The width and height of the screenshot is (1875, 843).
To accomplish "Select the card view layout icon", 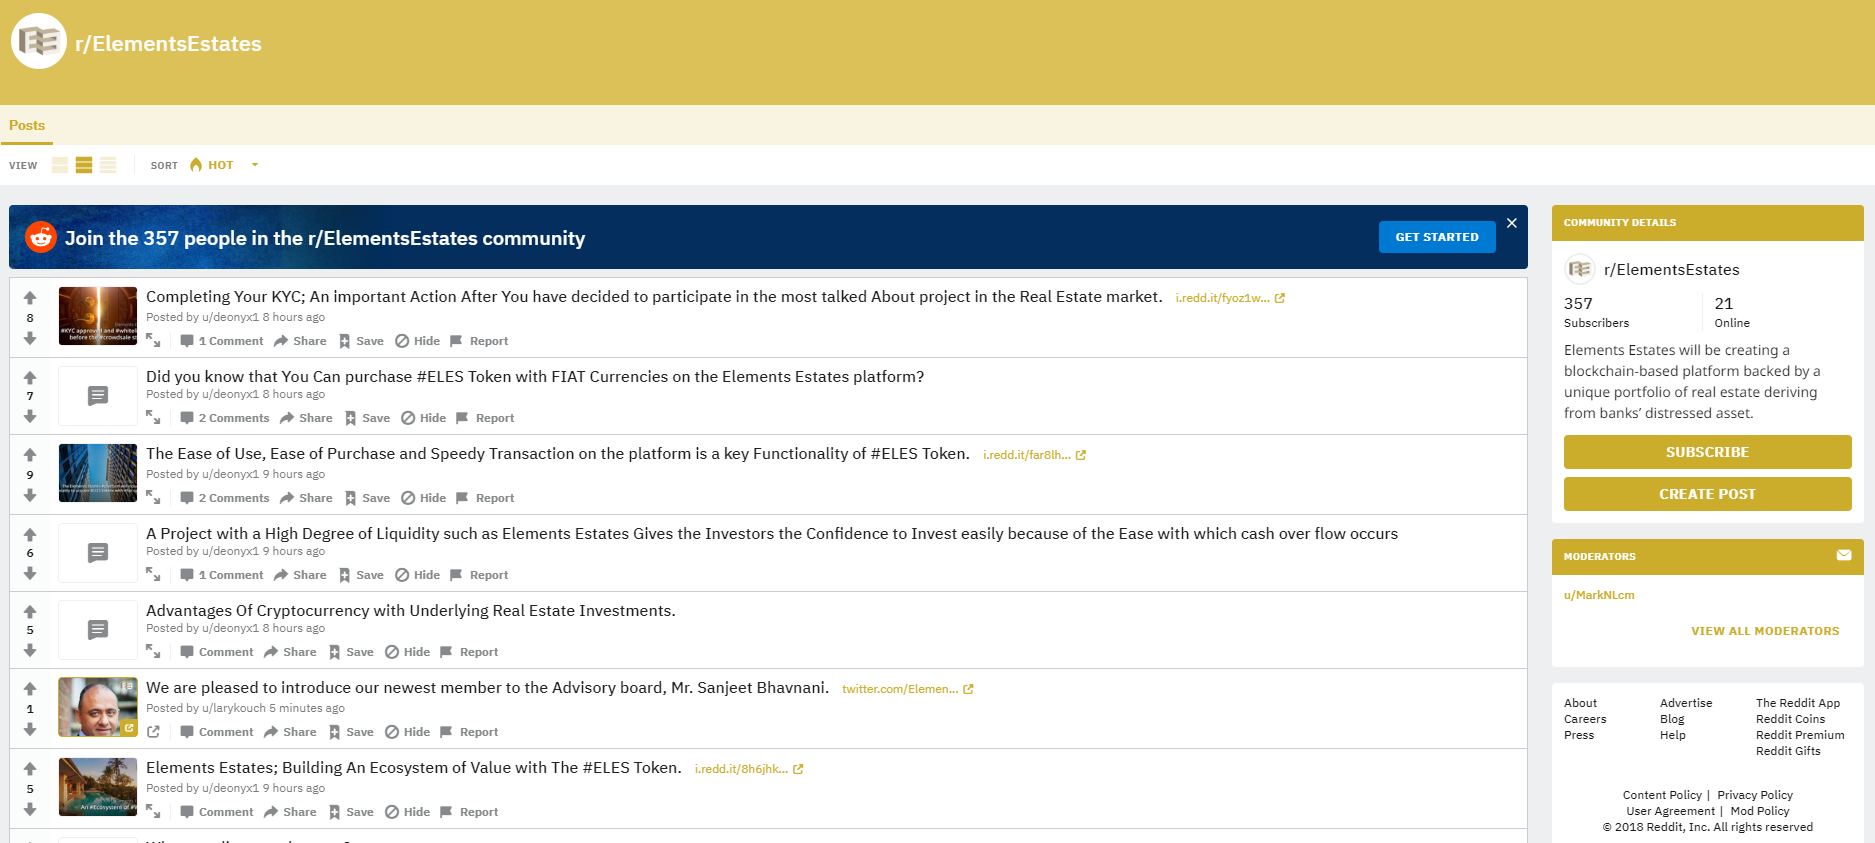I will [x=60, y=165].
